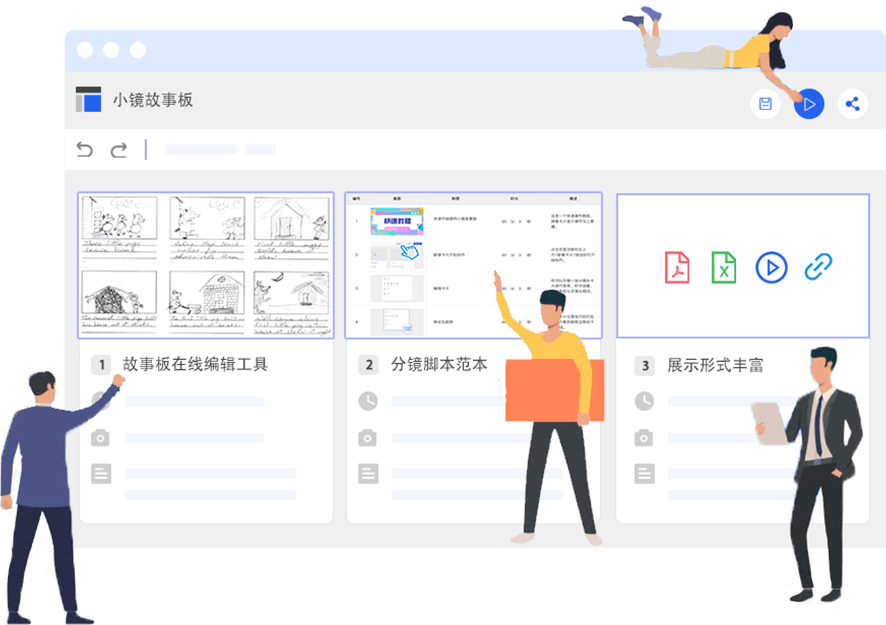Select the red PDF export icon

coord(678,267)
